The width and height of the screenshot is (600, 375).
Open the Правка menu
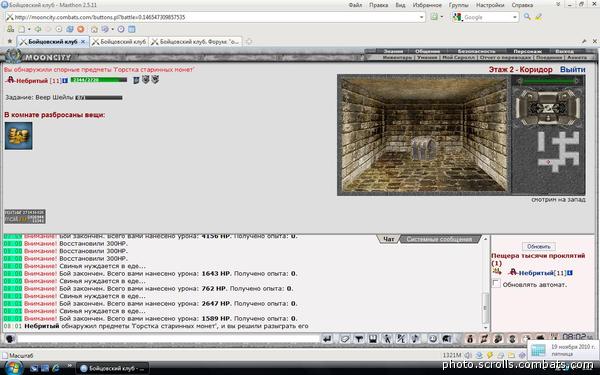pos(378,5)
